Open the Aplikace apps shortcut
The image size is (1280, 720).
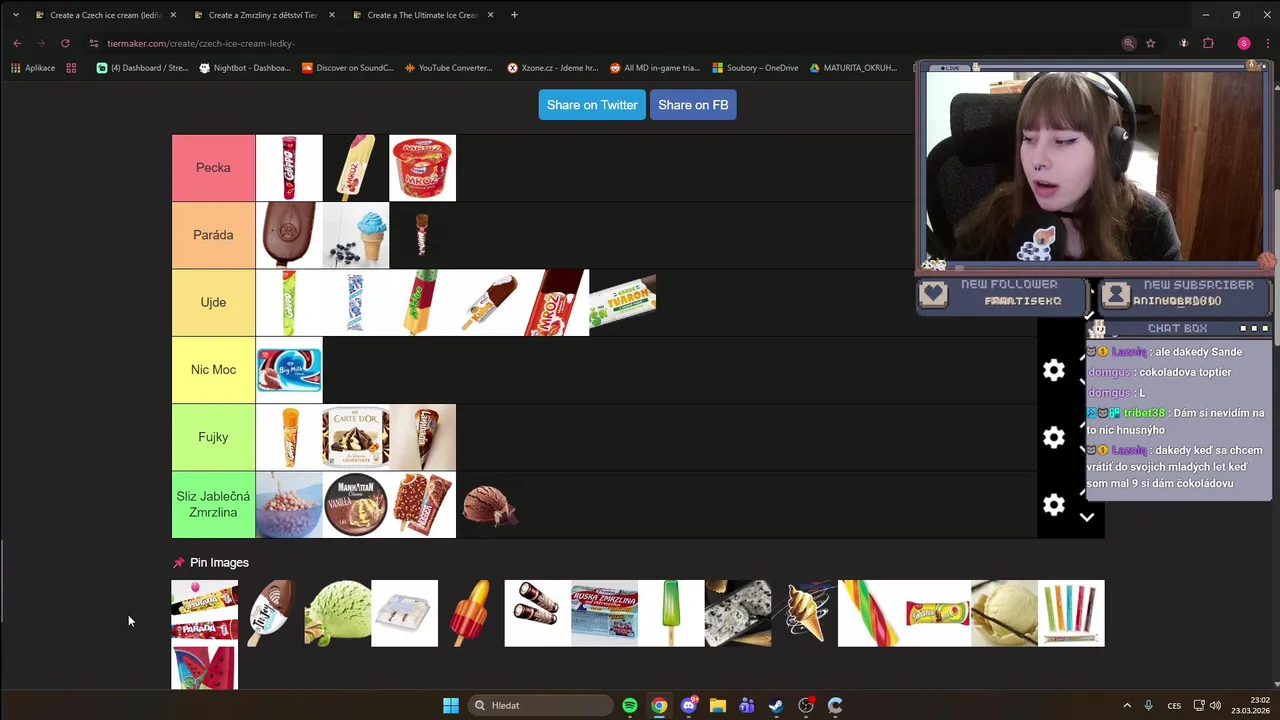pyautogui.click(x=33, y=68)
